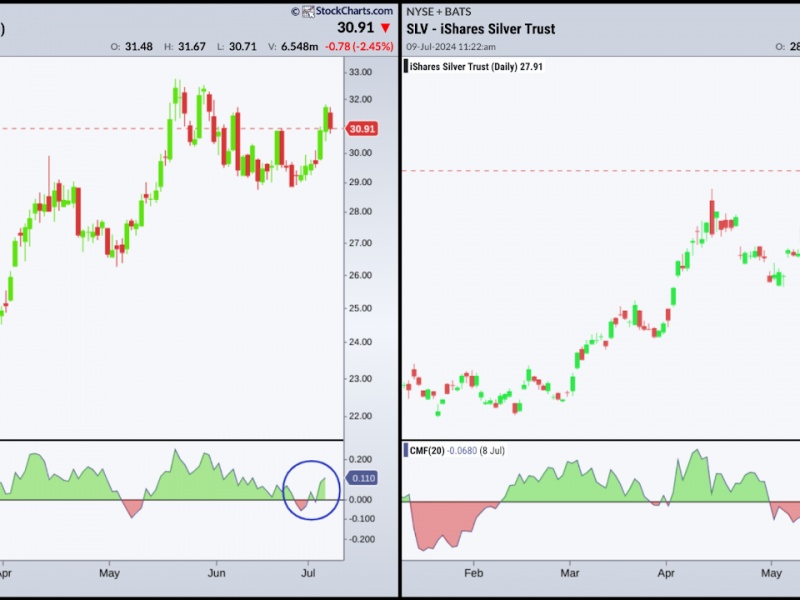Click the CMF(20) indicator label in the SLV chart
The image size is (800, 600).
(x=427, y=451)
